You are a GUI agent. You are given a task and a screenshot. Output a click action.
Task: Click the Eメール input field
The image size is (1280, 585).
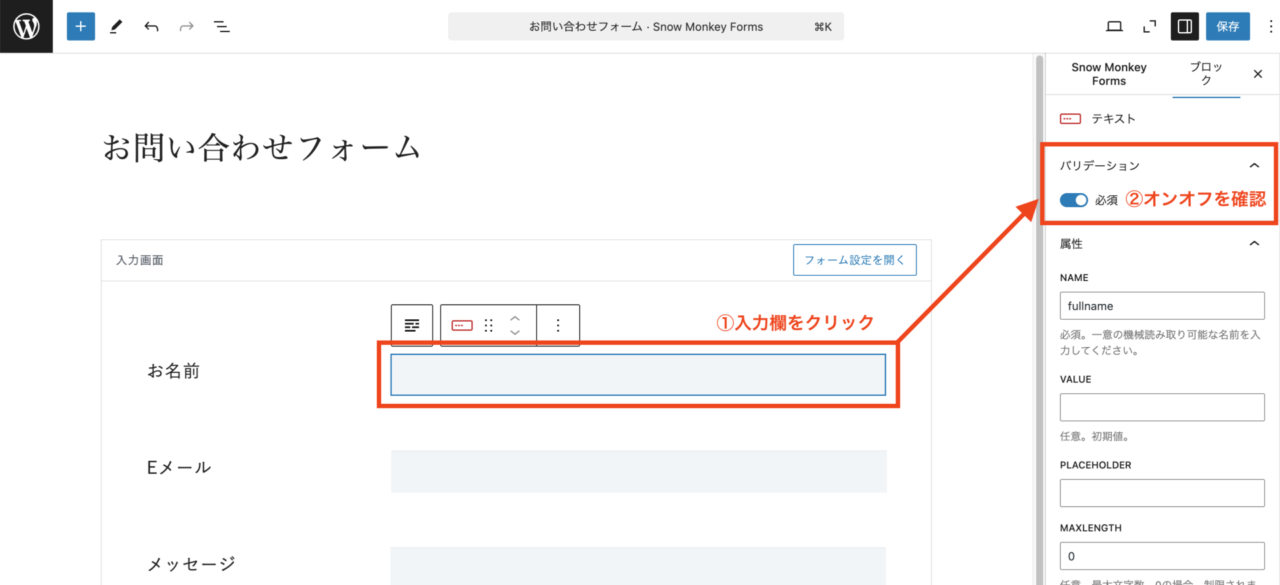tap(638, 471)
